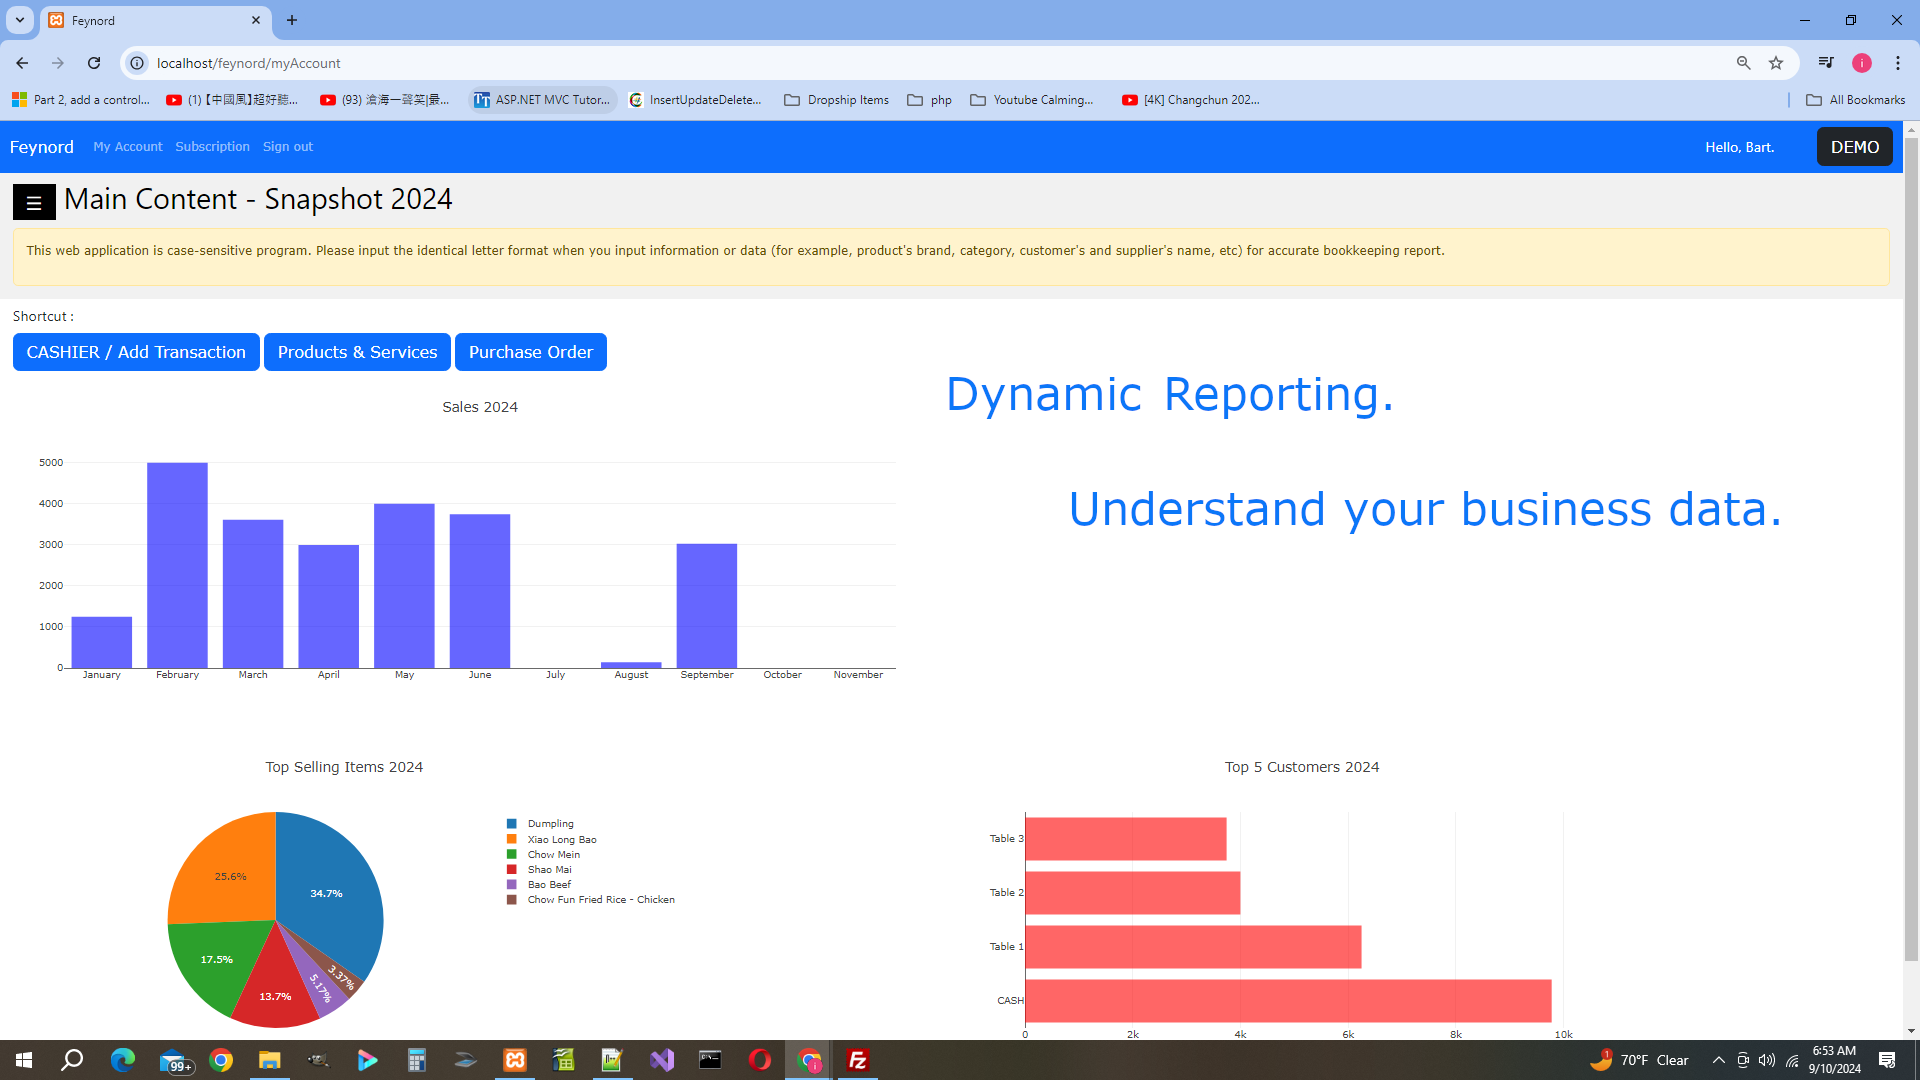Viewport: 1920px width, 1080px height.
Task: Open the php bookmark folder
Action: (x=930, y=100)
